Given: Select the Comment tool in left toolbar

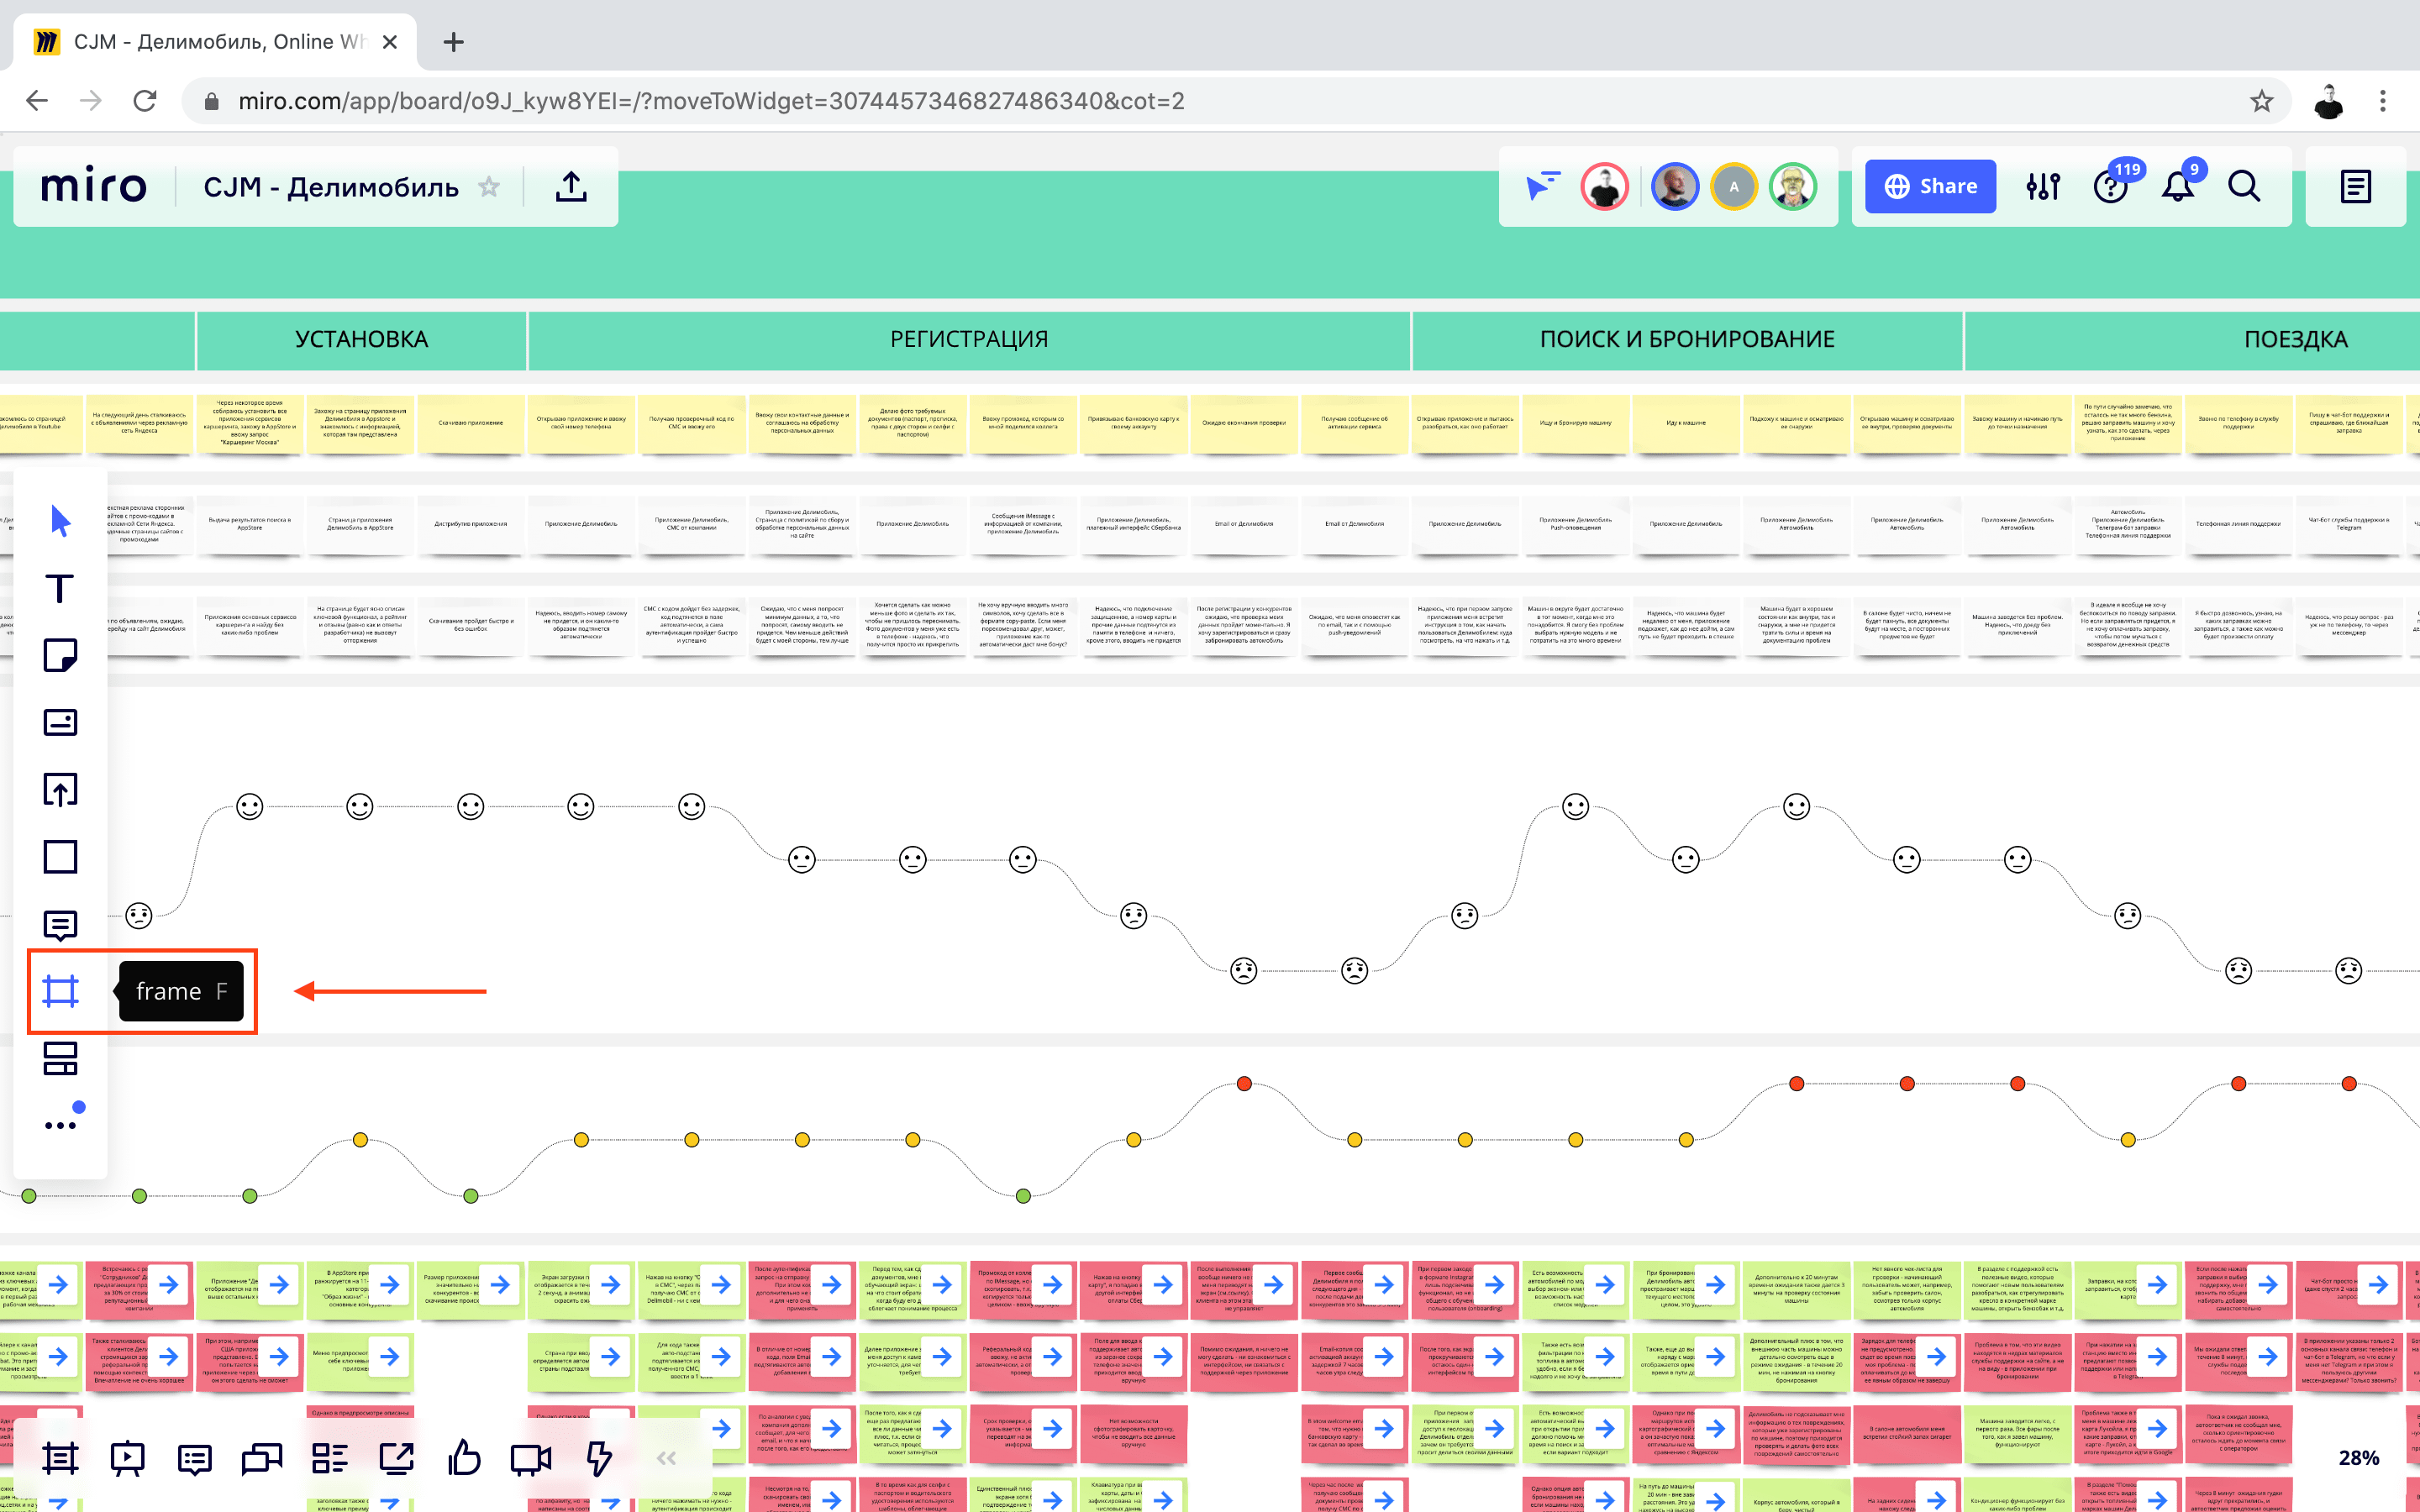Looking at the screenshot, I should [60, 925].
